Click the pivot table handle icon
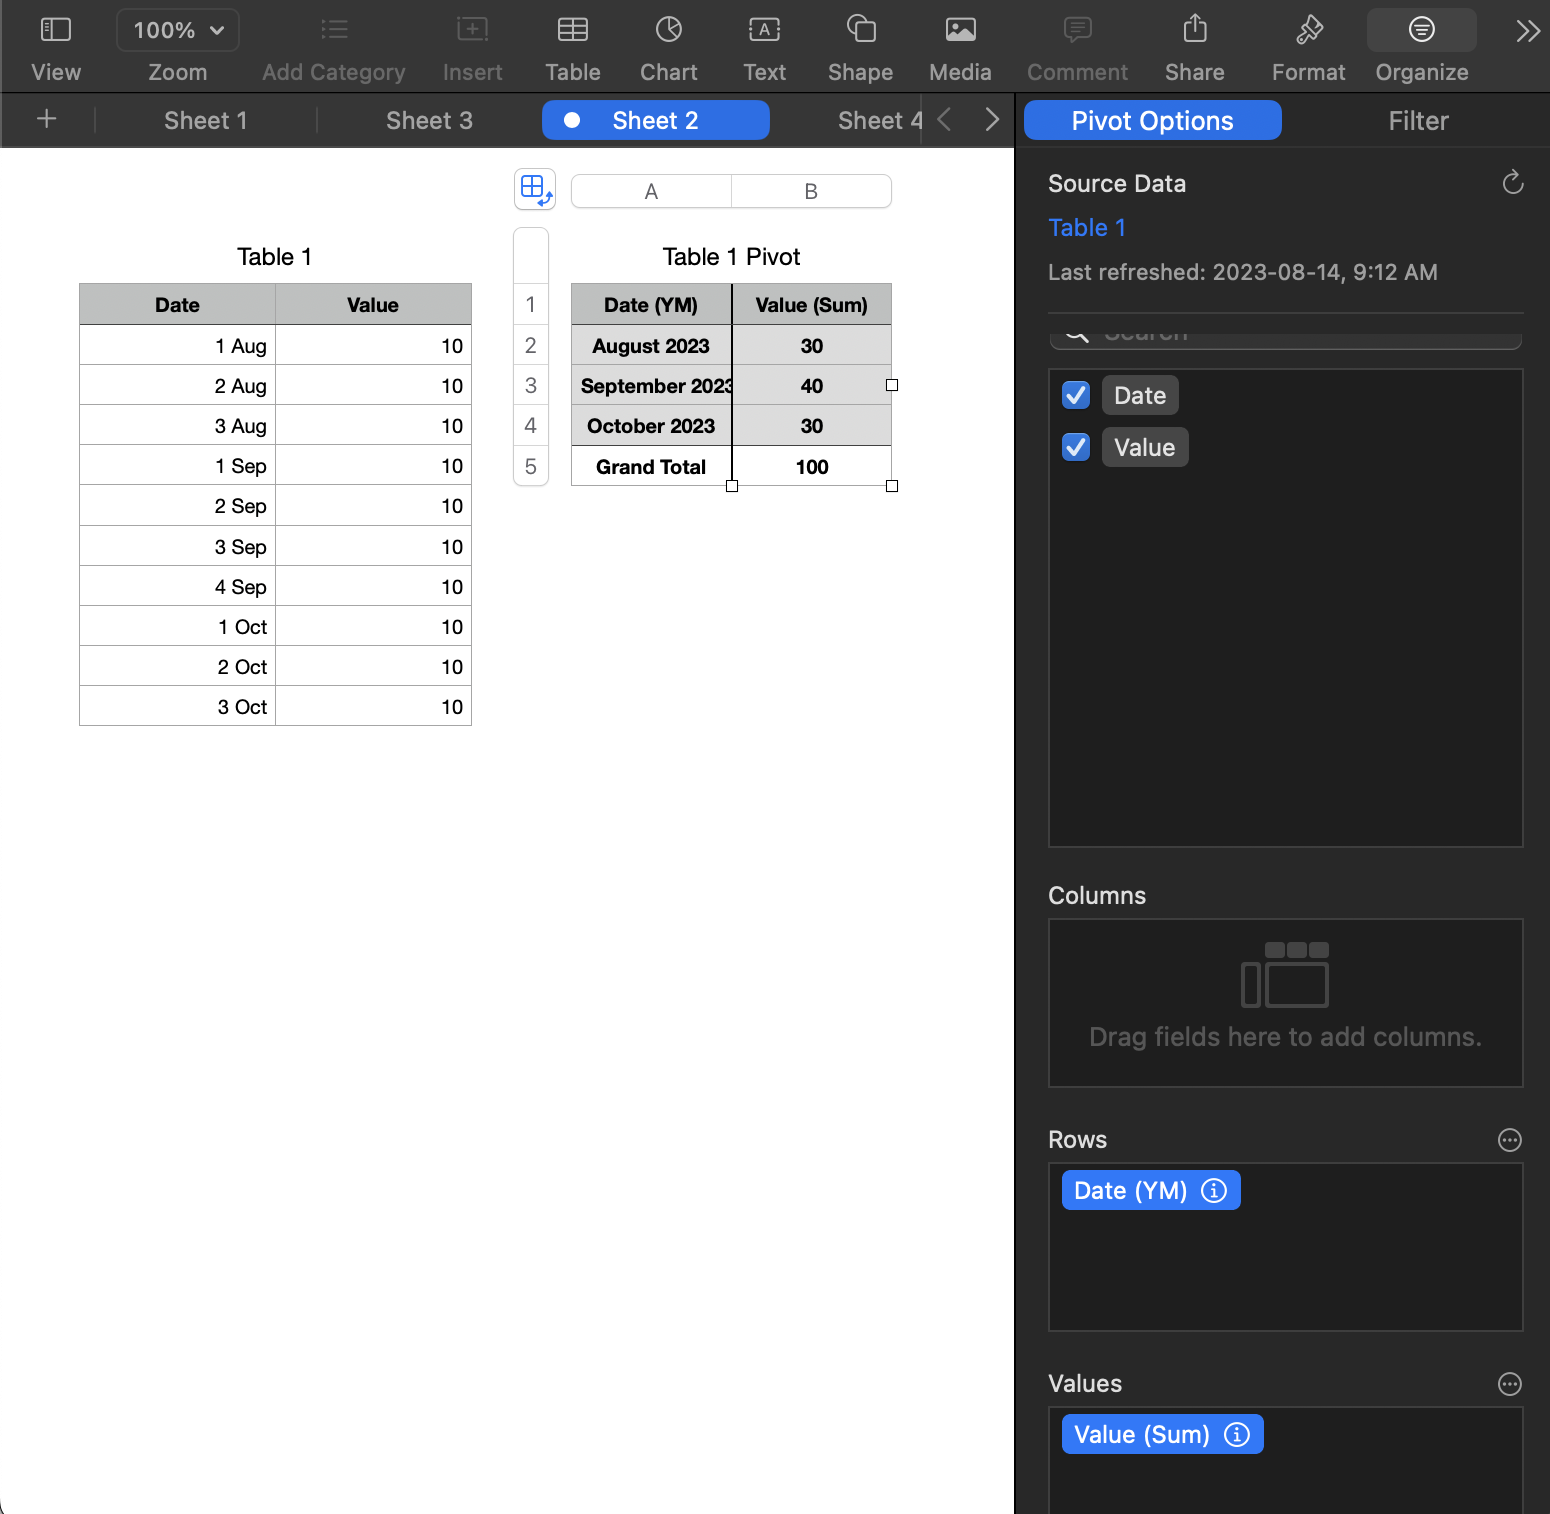The width and height of the screenshot is (1550, 1514). click(x=535, y=189)
